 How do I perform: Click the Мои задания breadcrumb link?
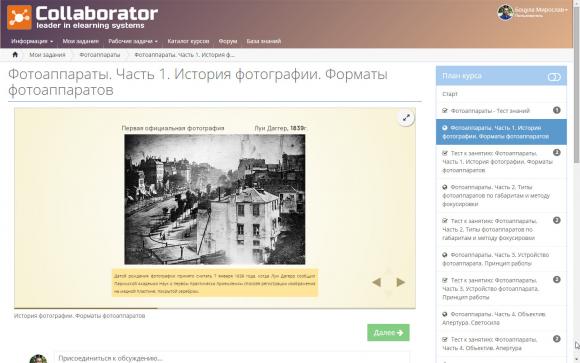tap(47, 55)
